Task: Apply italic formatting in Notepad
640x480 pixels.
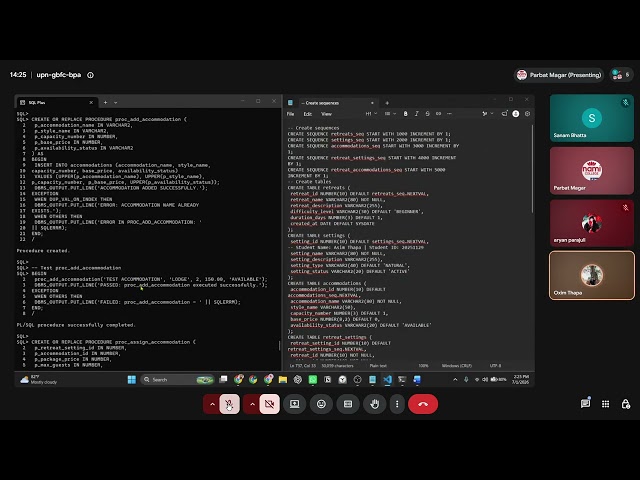Action: coord(416,114)
